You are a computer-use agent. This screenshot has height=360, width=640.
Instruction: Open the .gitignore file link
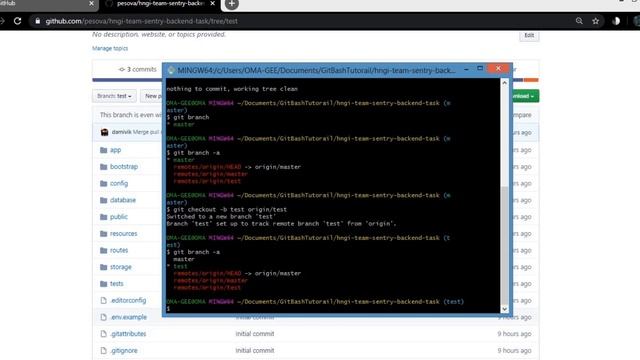pyautogui.click(x=124, y=351)
